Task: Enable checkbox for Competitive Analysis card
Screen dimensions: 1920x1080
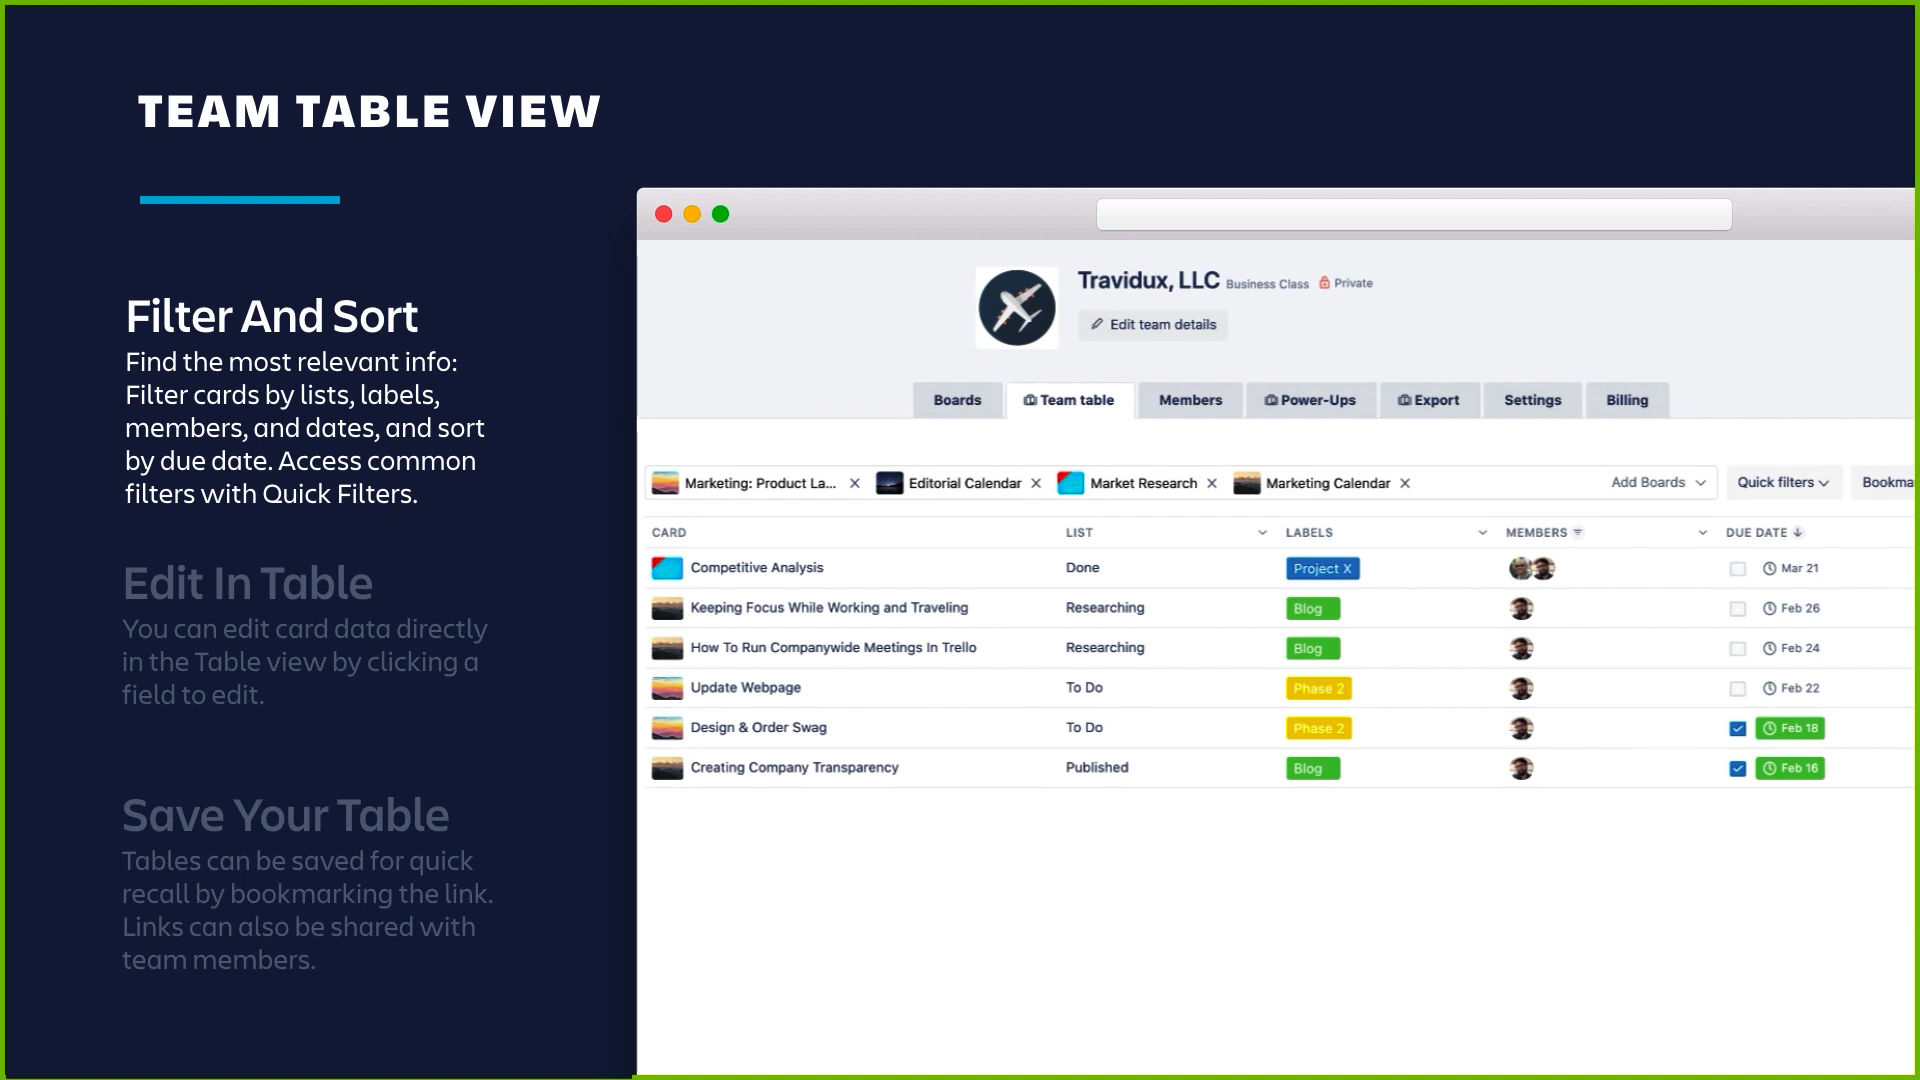Action: [1738, 568]
